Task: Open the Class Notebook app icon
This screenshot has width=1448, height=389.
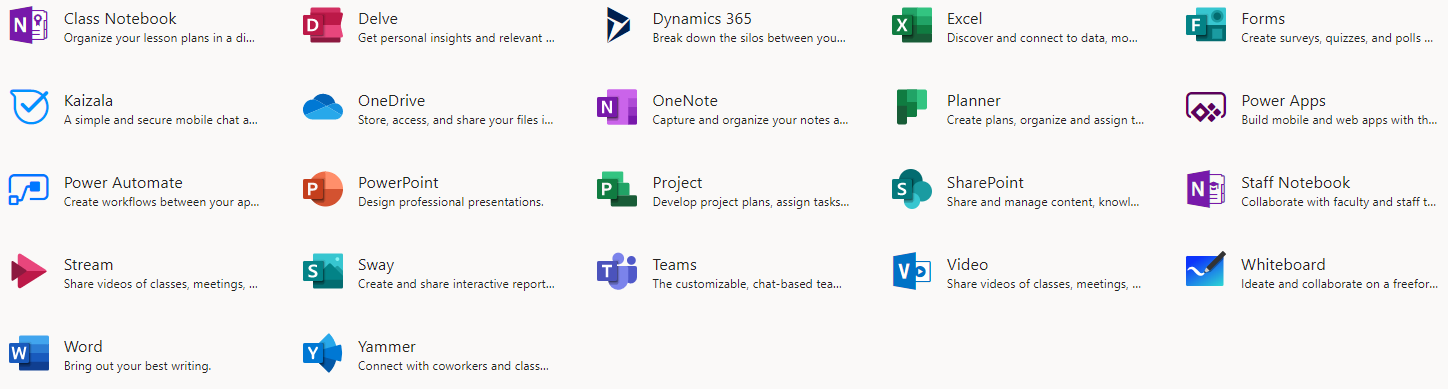Action: tap(28, 26)
